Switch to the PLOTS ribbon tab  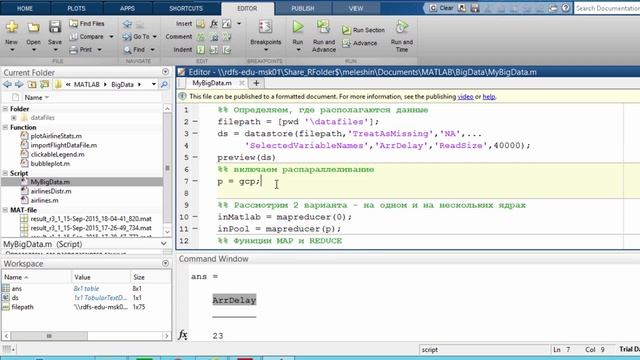tap(76, 8)
